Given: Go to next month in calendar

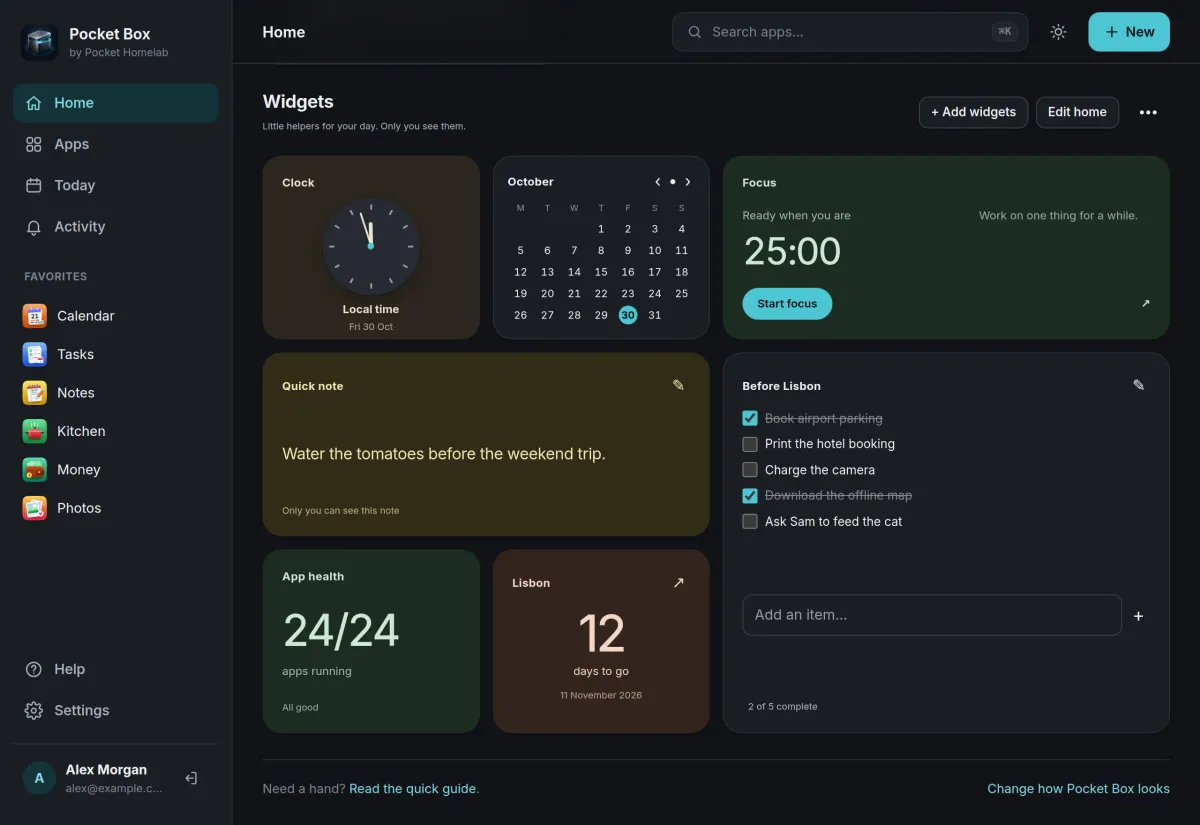Looking at the screenshot, I should tap(688, 182).
